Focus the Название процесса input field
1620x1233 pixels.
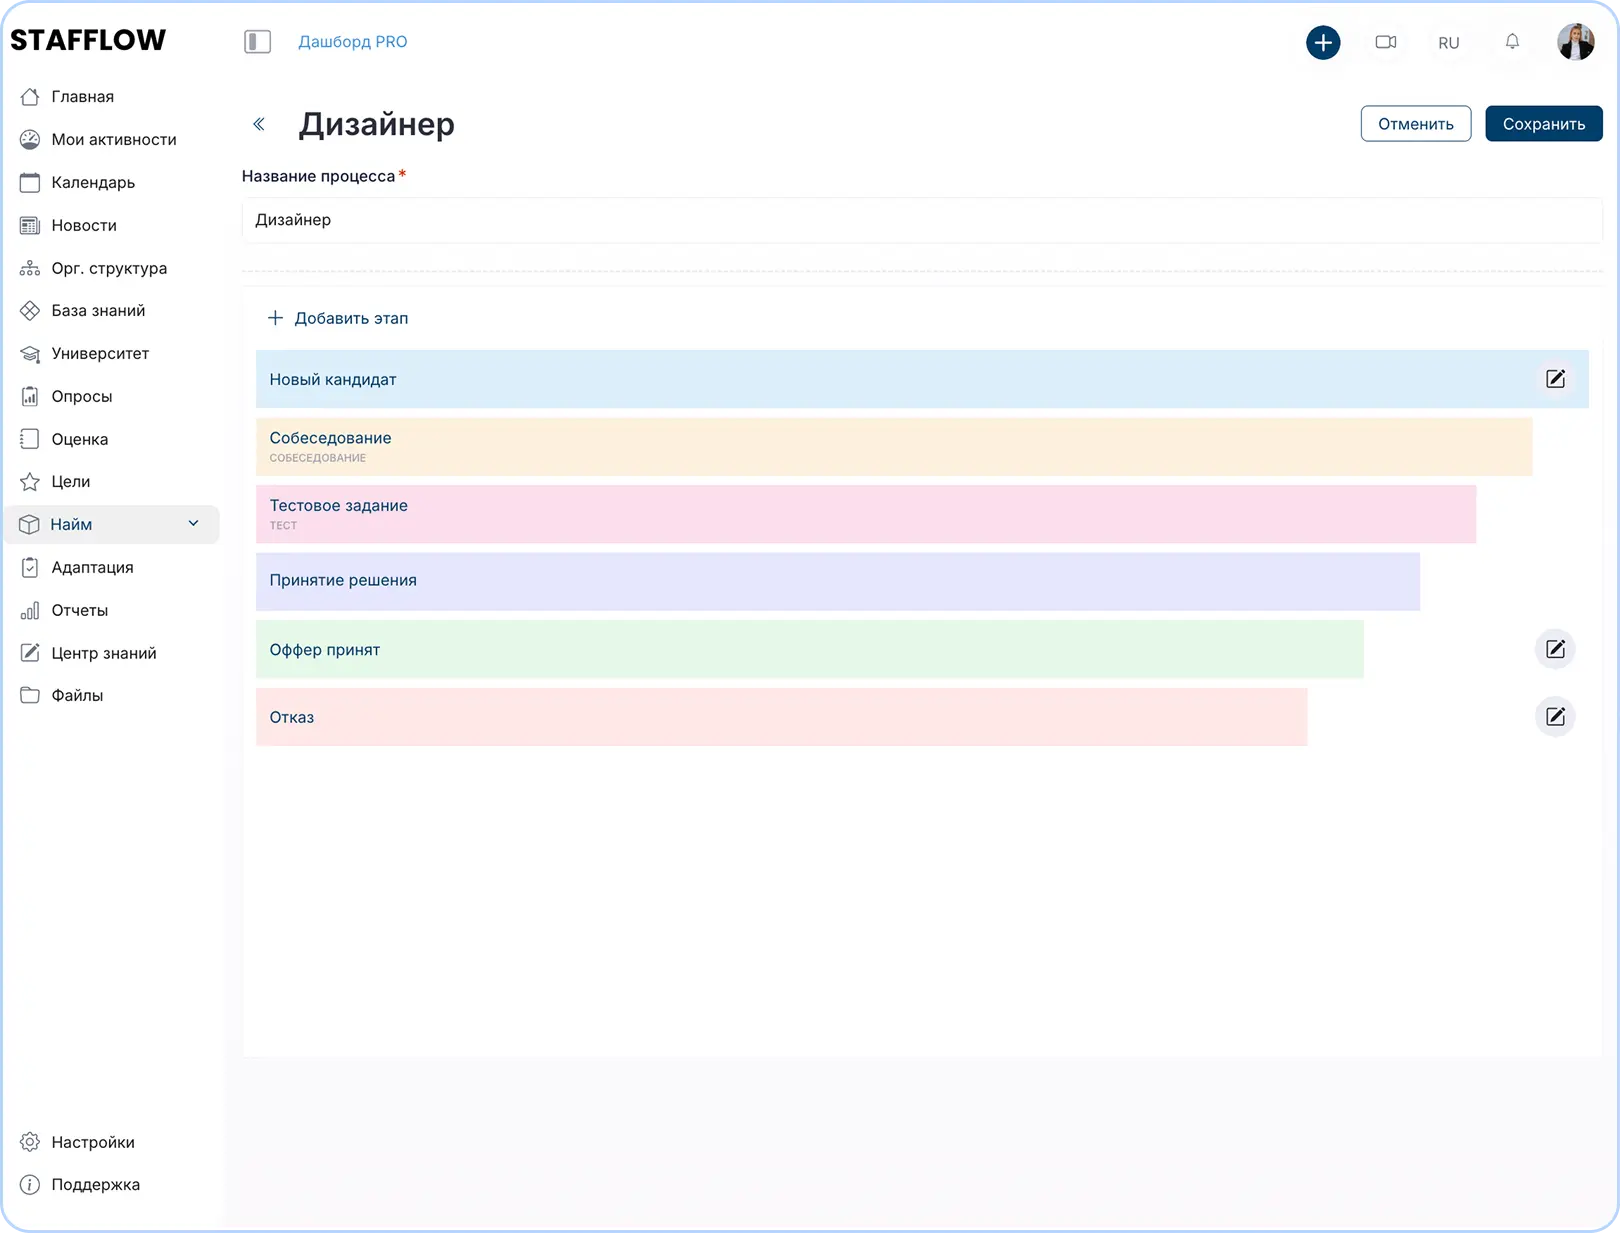(920, 220)
